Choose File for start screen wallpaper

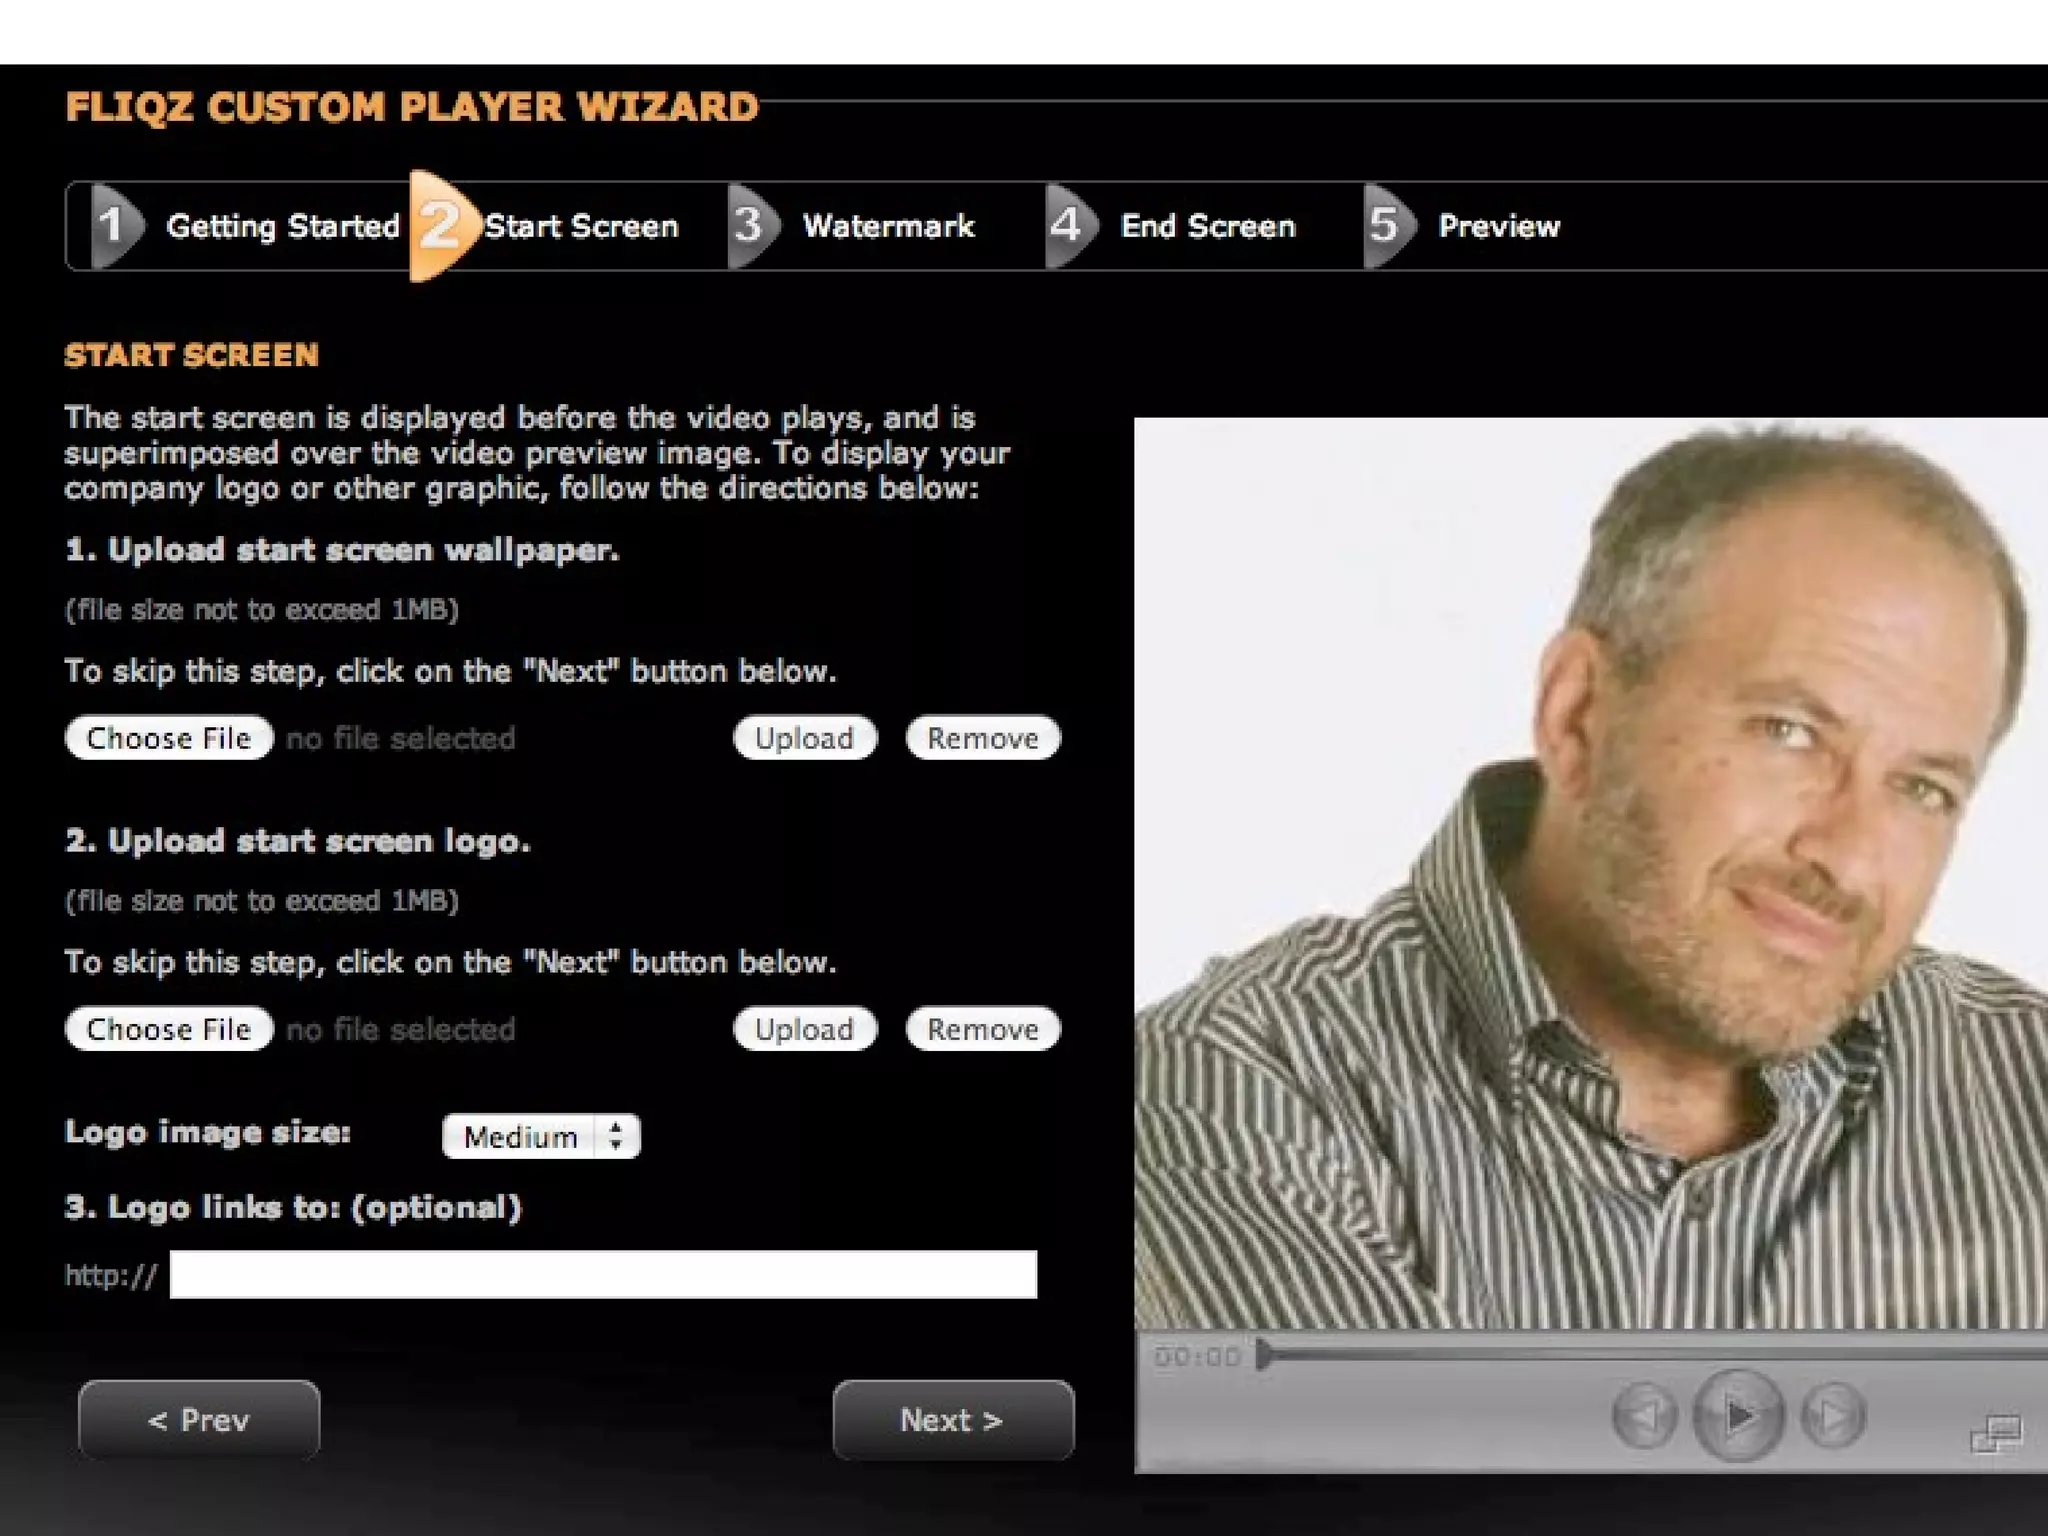169,738
